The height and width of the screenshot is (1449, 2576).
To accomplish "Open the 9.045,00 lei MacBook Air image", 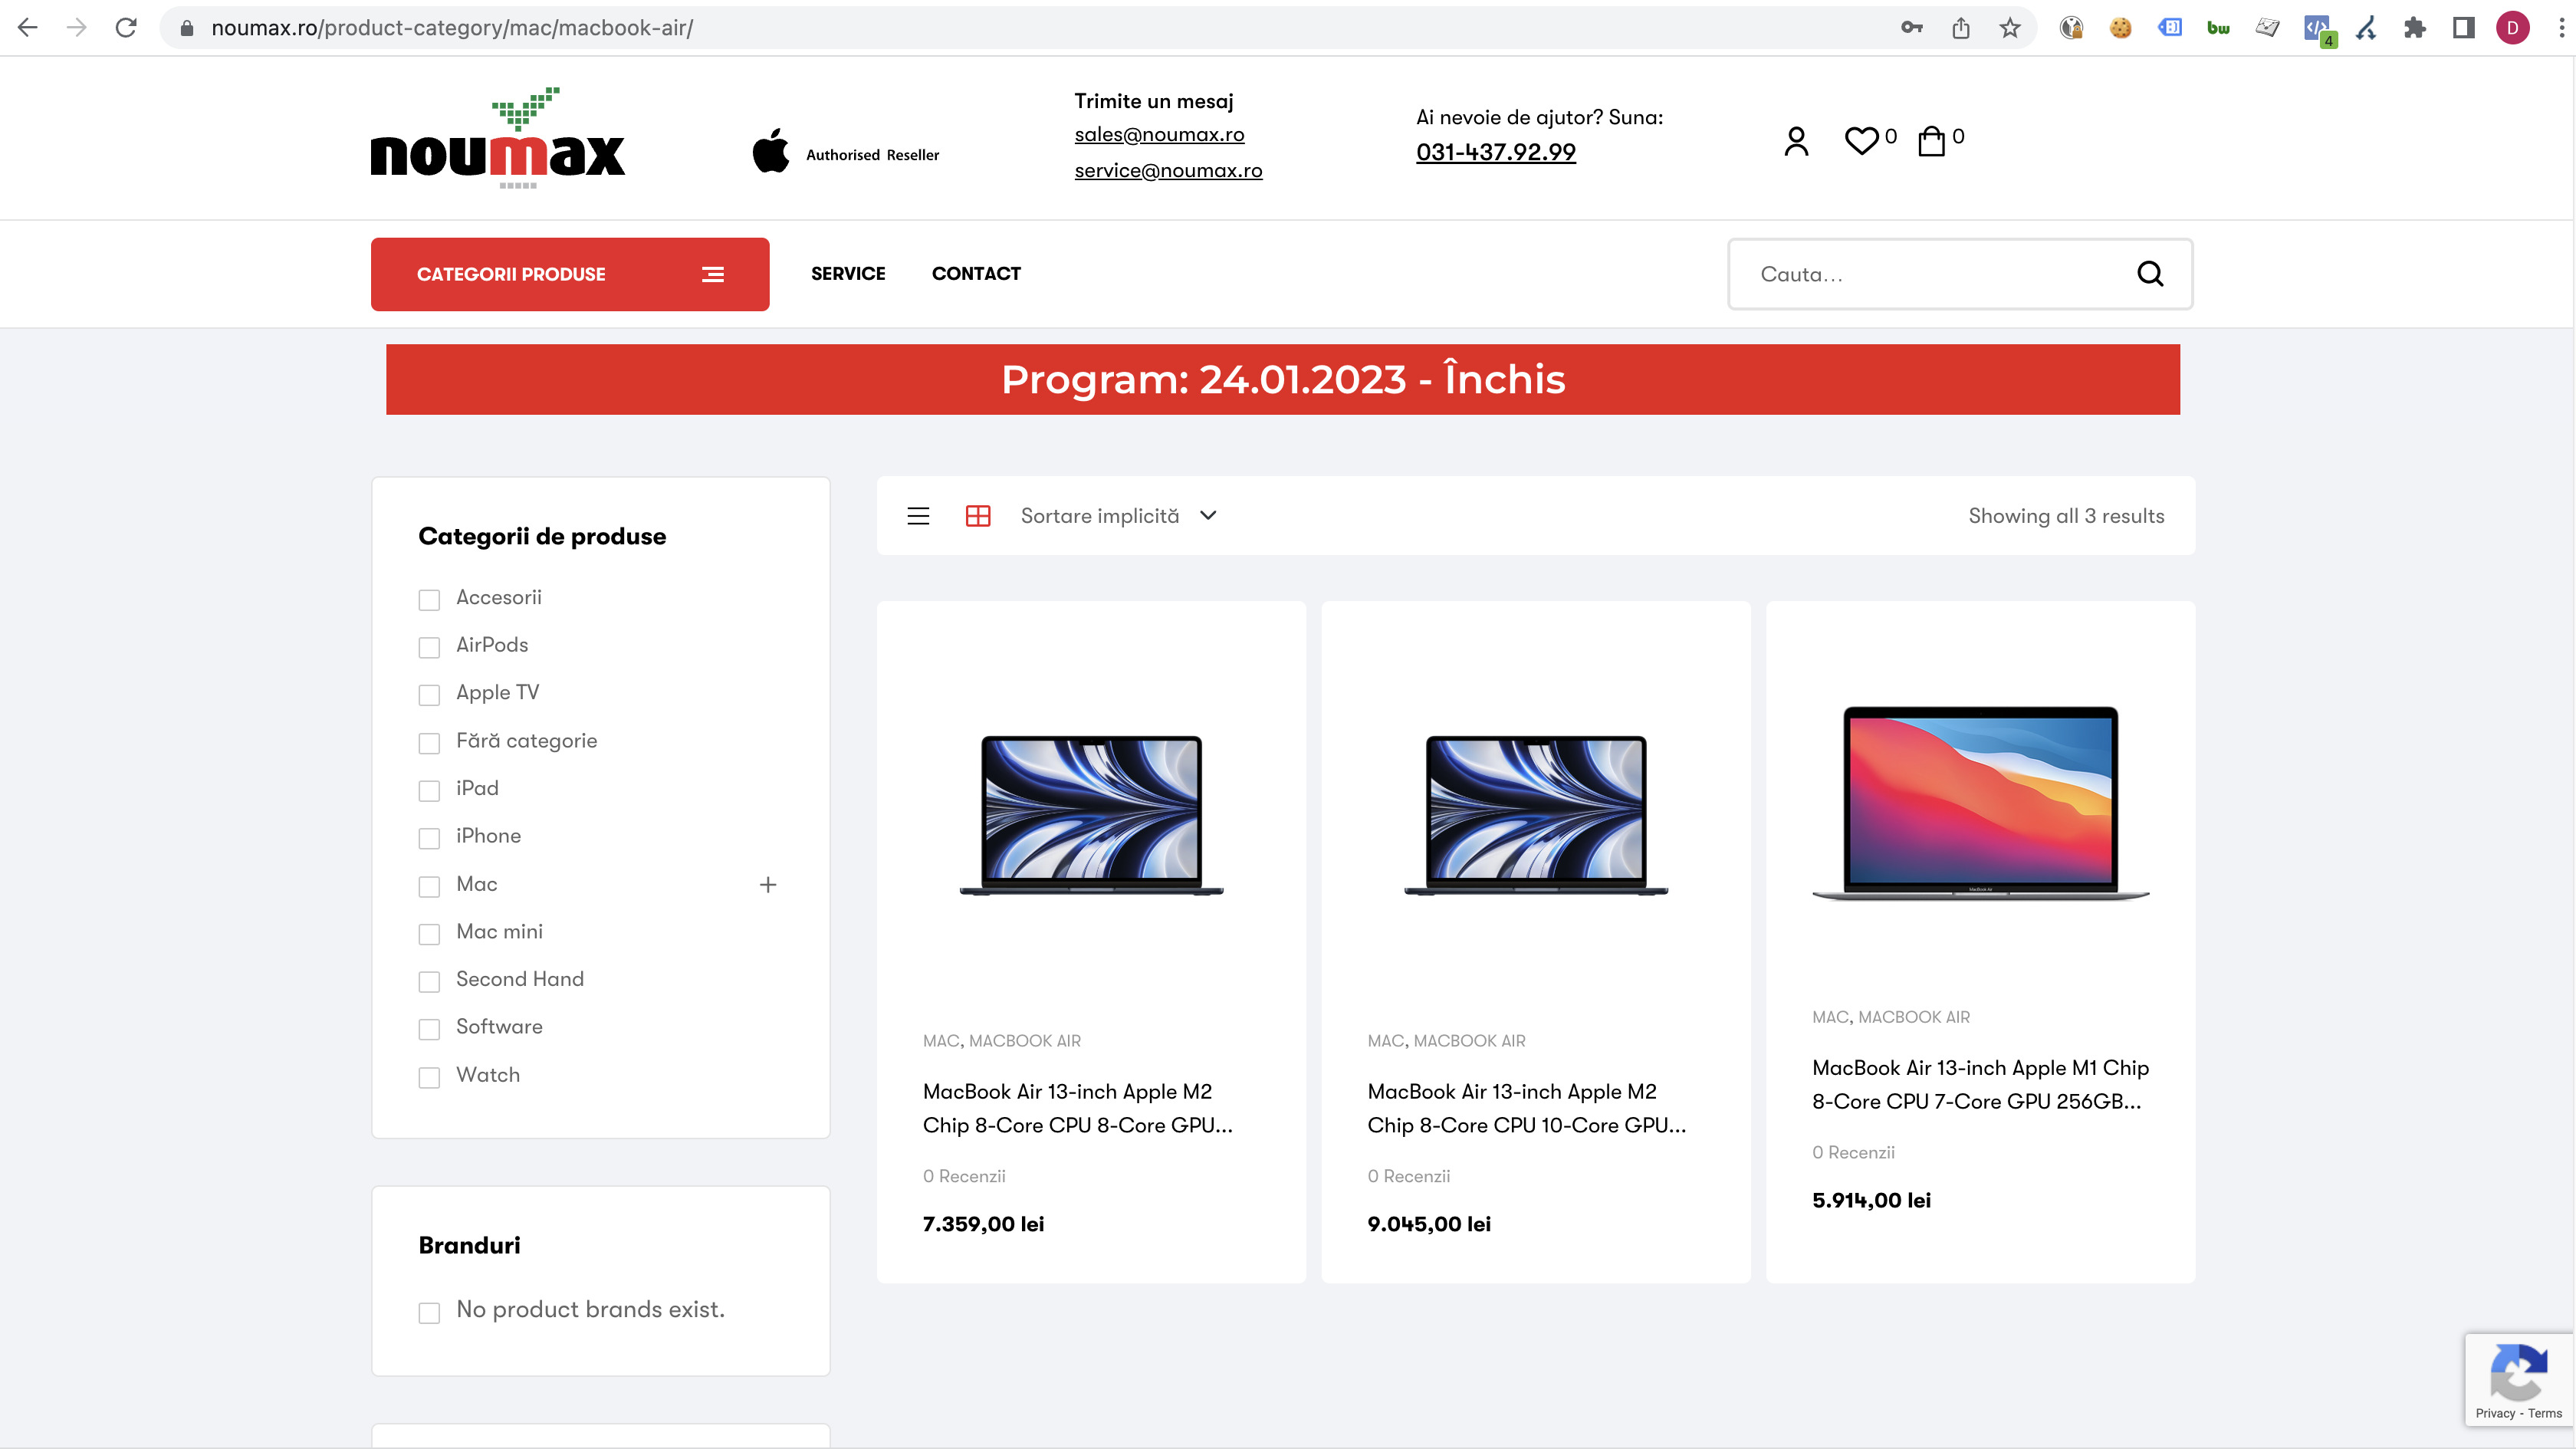I will tap(1535, 815).
